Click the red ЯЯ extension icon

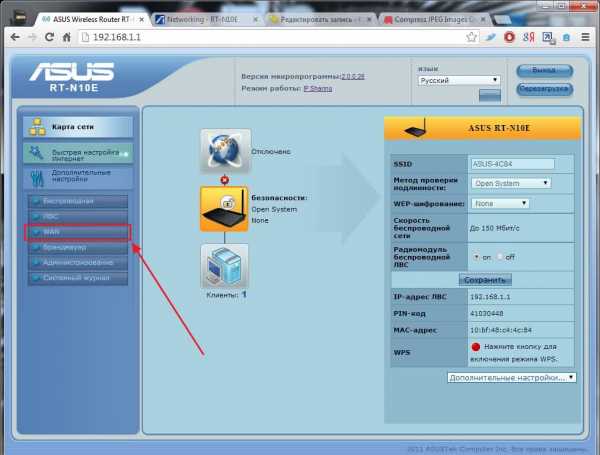pos(528,37)
